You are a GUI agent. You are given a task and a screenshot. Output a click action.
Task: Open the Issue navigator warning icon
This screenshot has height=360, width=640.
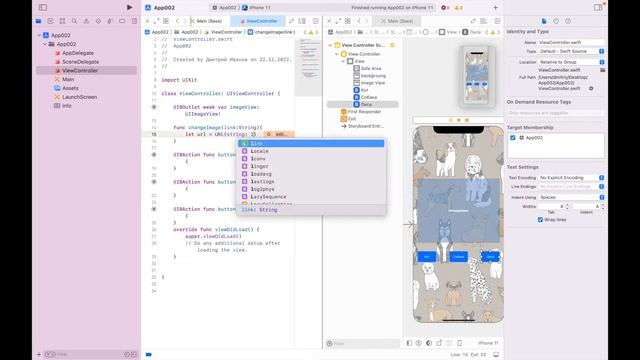click(x=86, y=21)
